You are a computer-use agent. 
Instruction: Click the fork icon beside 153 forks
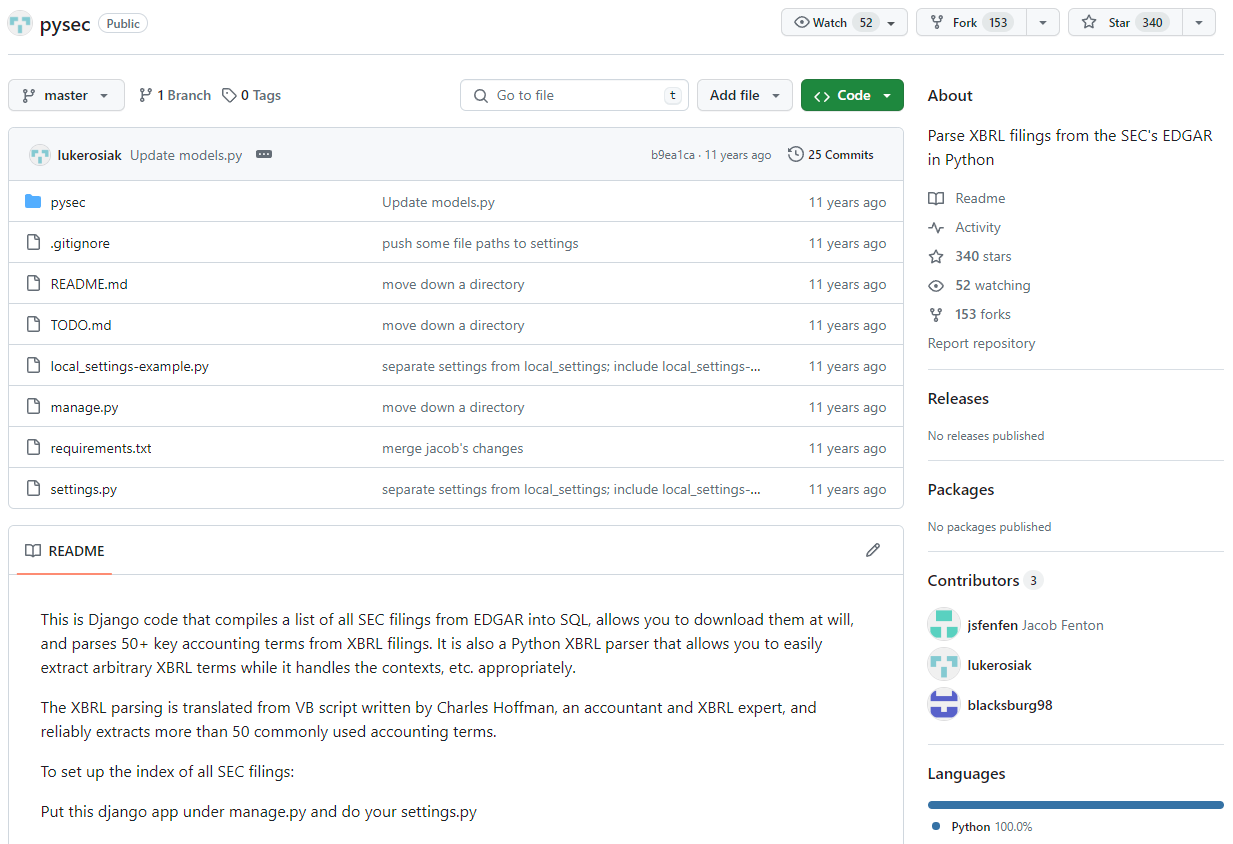pyautogui.click(x=936, y=314)
